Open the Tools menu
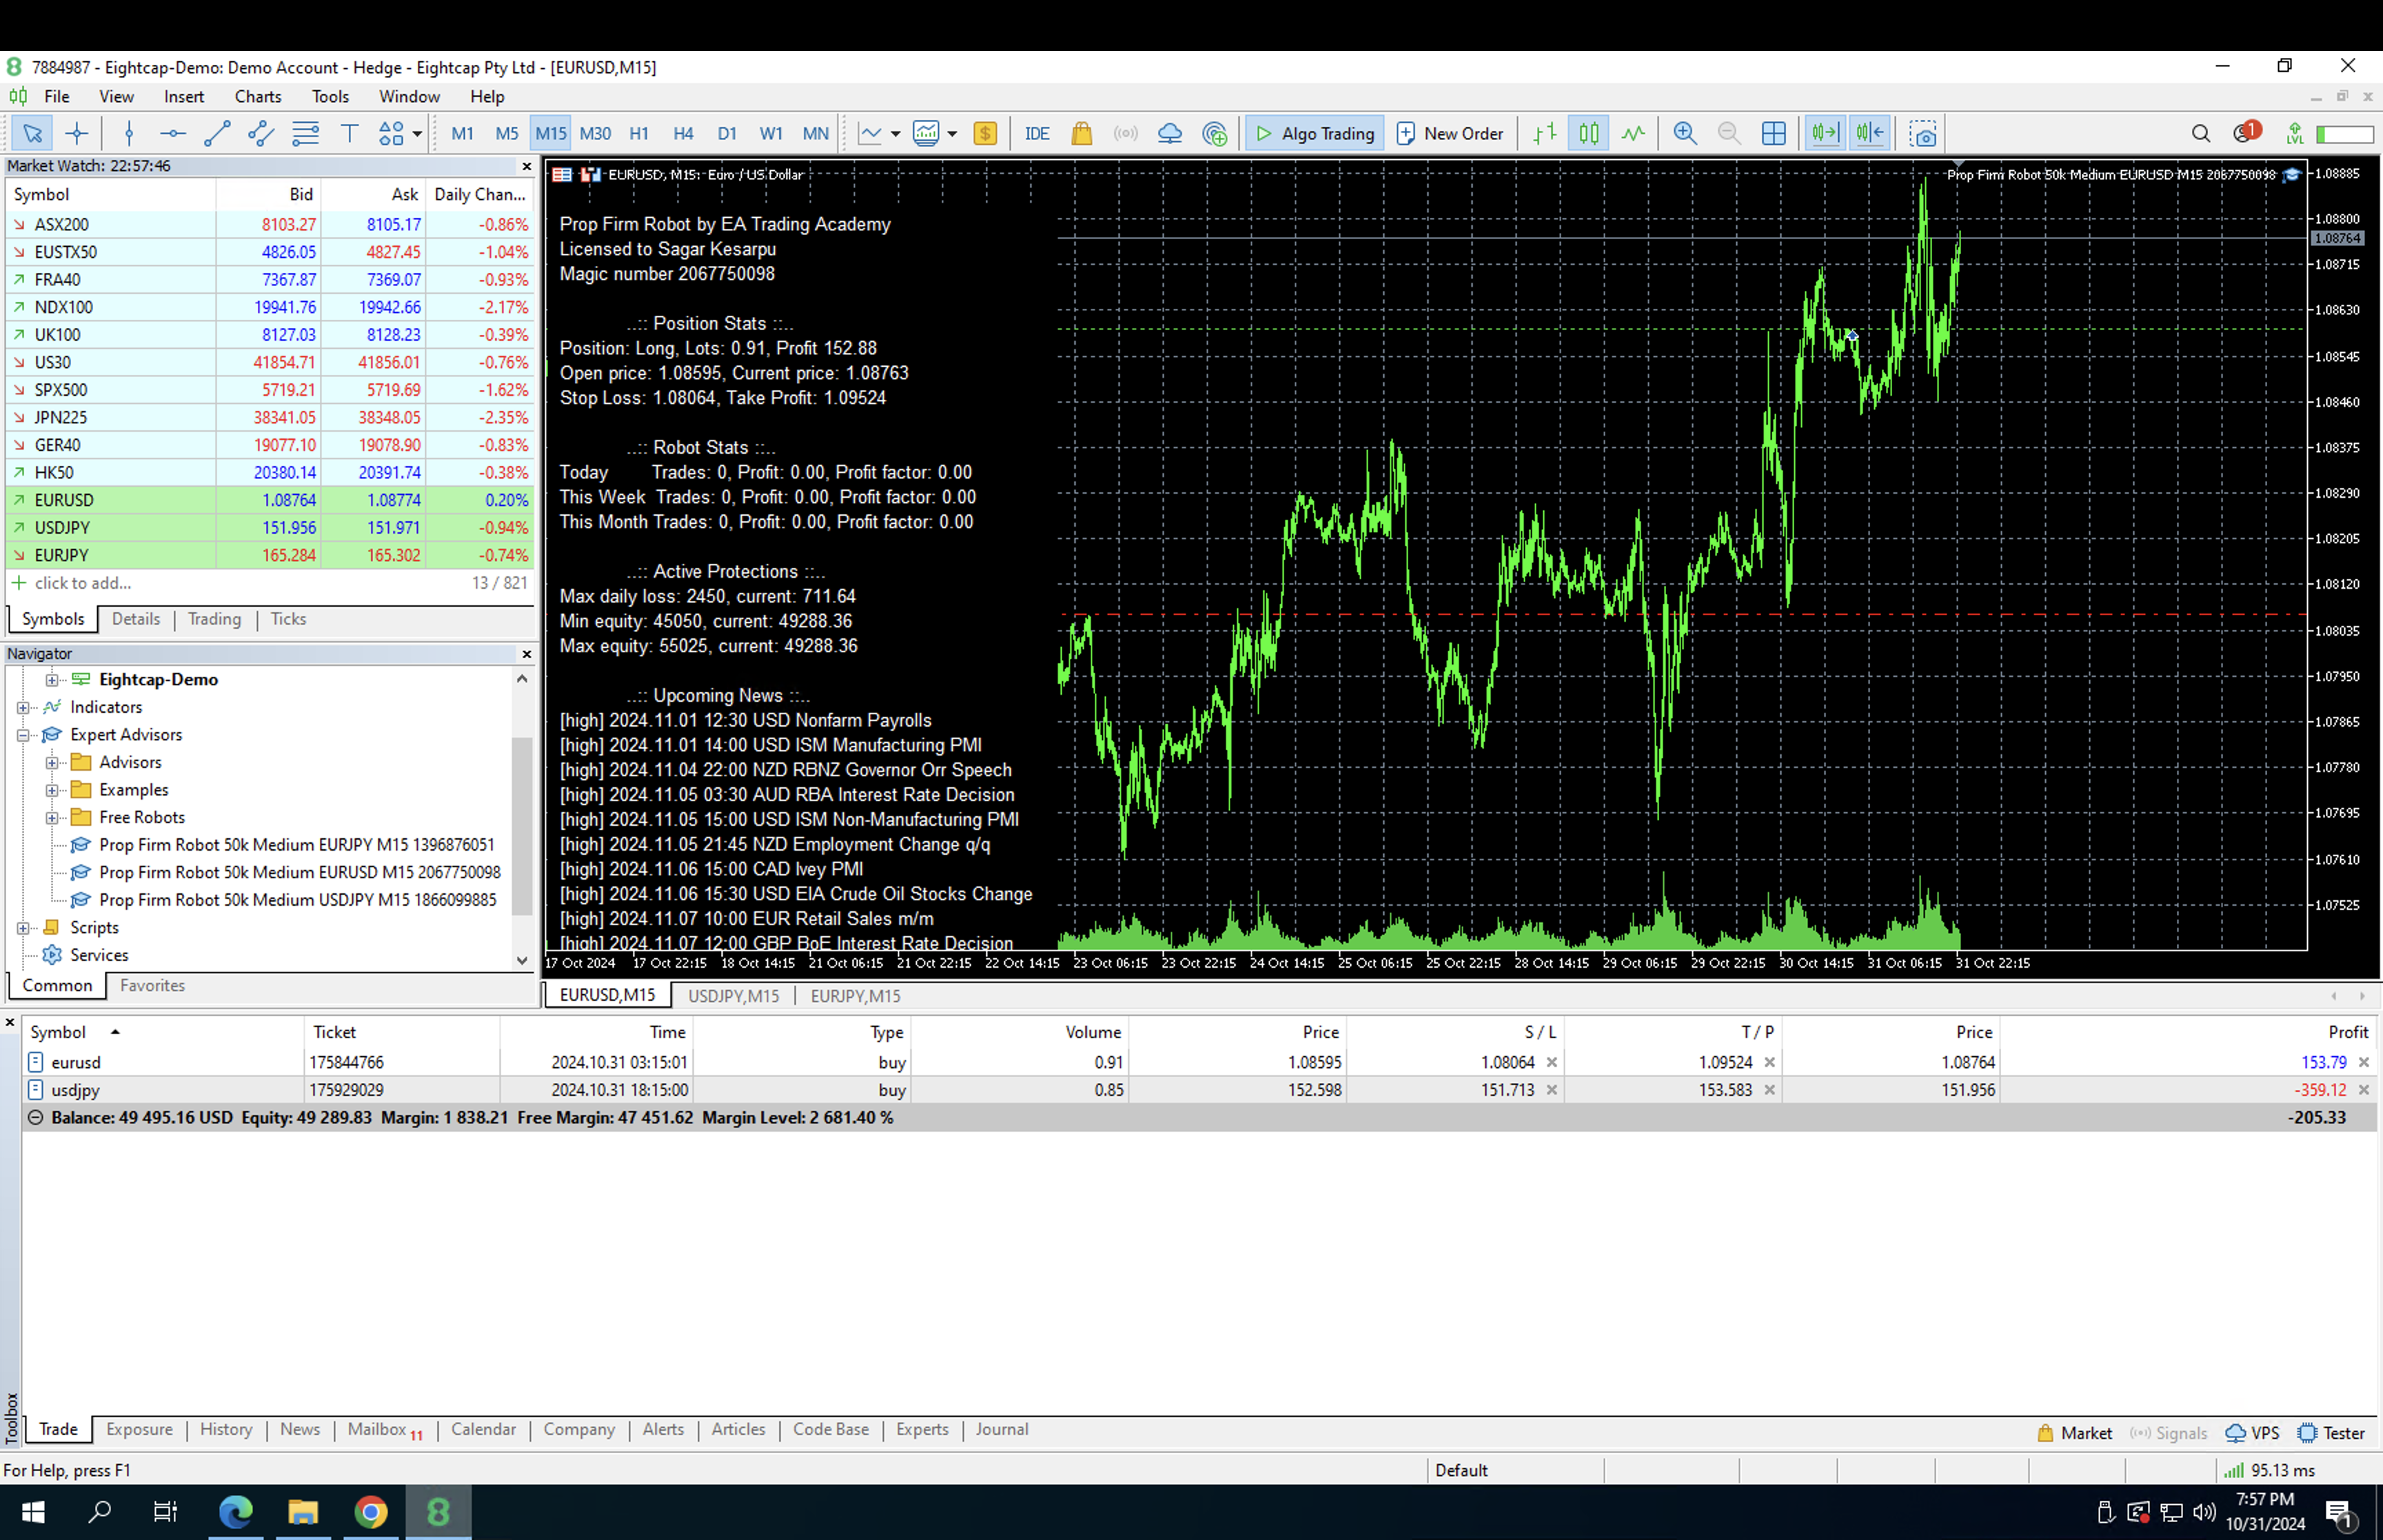Screen dimensions: 2383x1540 [330, 96]
